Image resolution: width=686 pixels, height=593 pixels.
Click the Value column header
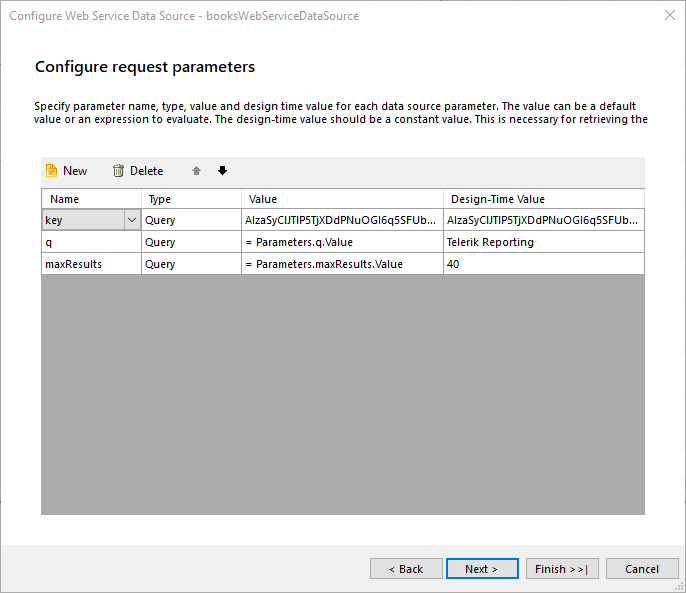coord(342,199)
